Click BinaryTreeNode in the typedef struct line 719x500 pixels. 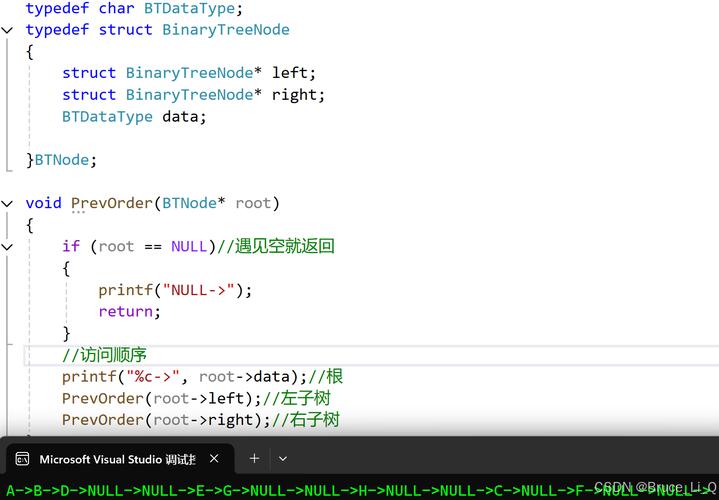click(x=226, y=30)
